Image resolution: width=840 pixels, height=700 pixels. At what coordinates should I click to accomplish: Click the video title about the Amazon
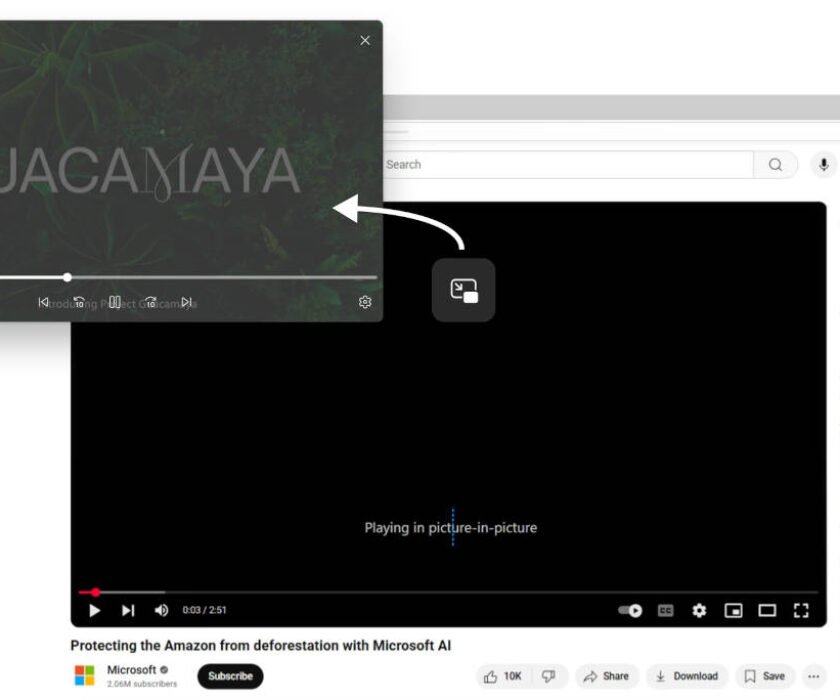pyautogui.click(x=261, y=645)
